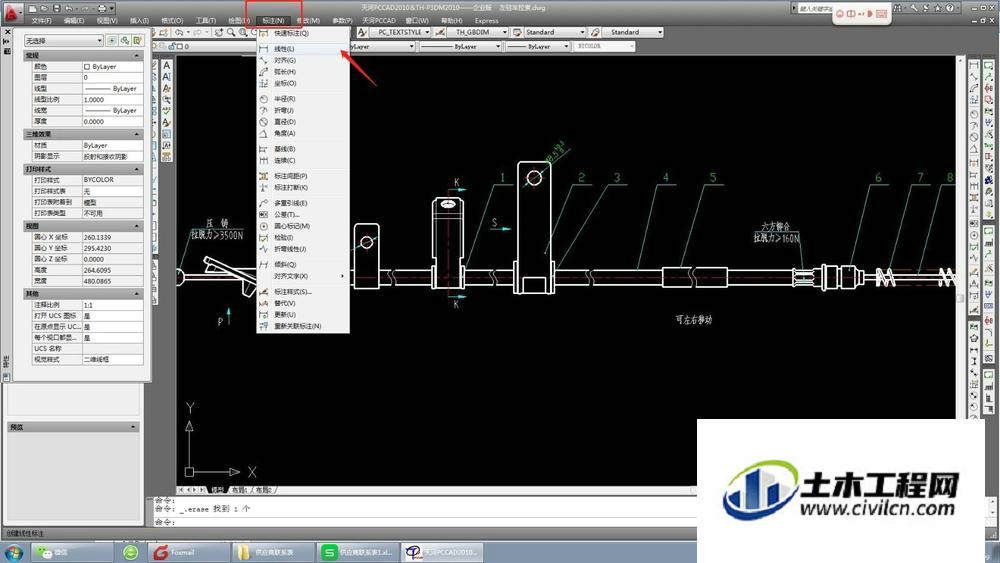The height and width of the screenshot is (563, 1000).
Task: Choose 对齐(G) aligned dimension menu item
Action: click(x=303, y=60)
